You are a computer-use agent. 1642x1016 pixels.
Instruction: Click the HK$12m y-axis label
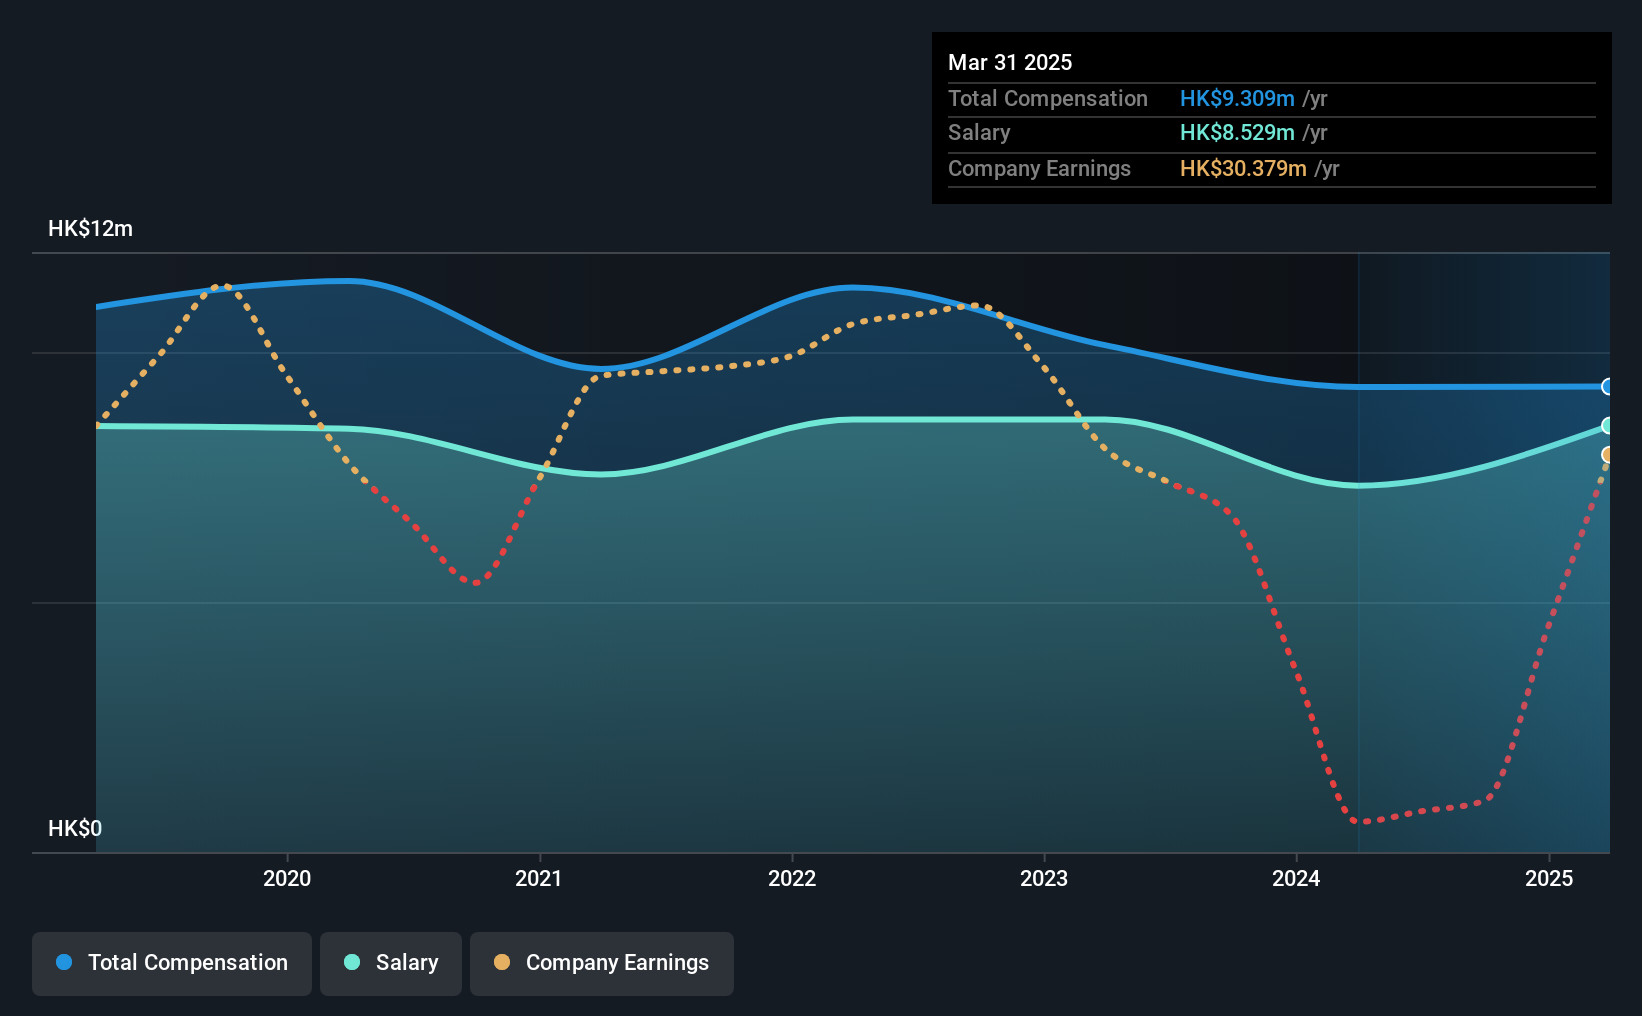pyautogui.click(x=90, y=229)
